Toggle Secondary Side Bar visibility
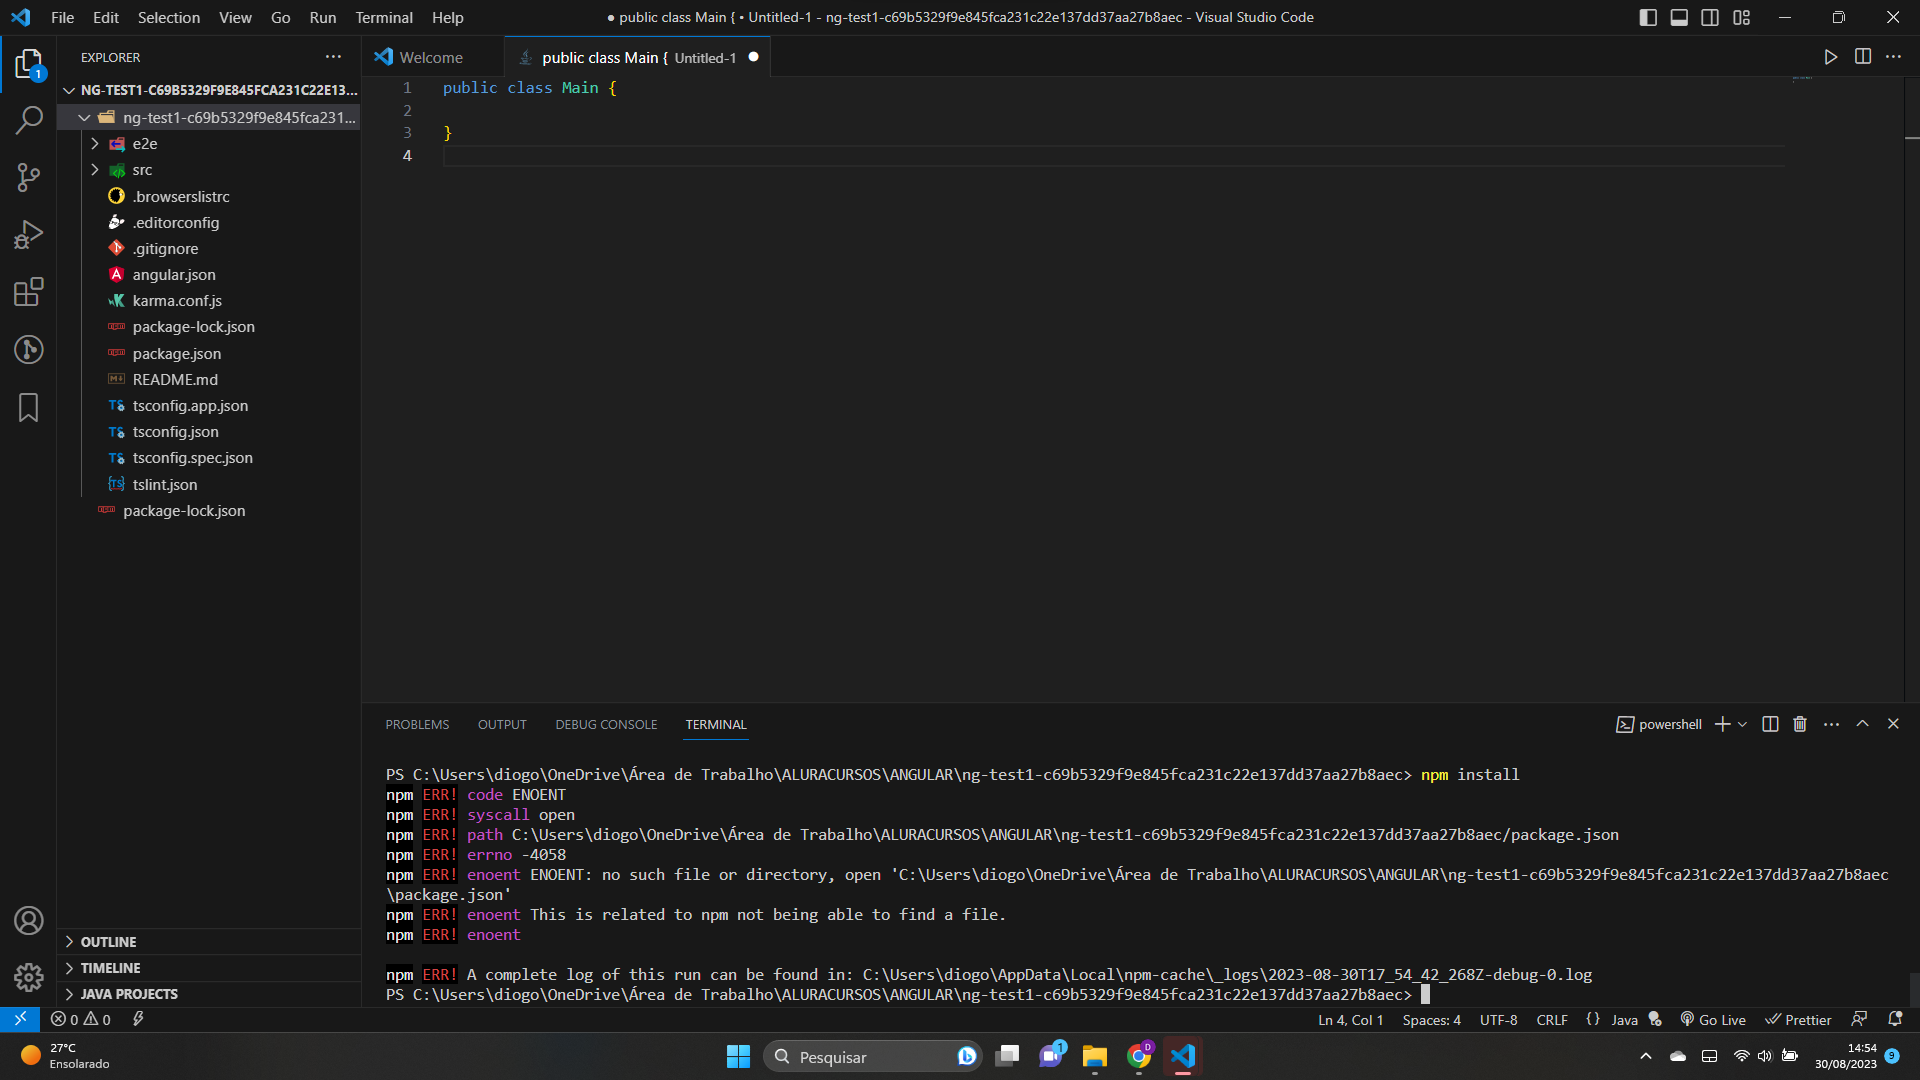Screen dimensions: 1920x1080 (x=1710, y=17)
